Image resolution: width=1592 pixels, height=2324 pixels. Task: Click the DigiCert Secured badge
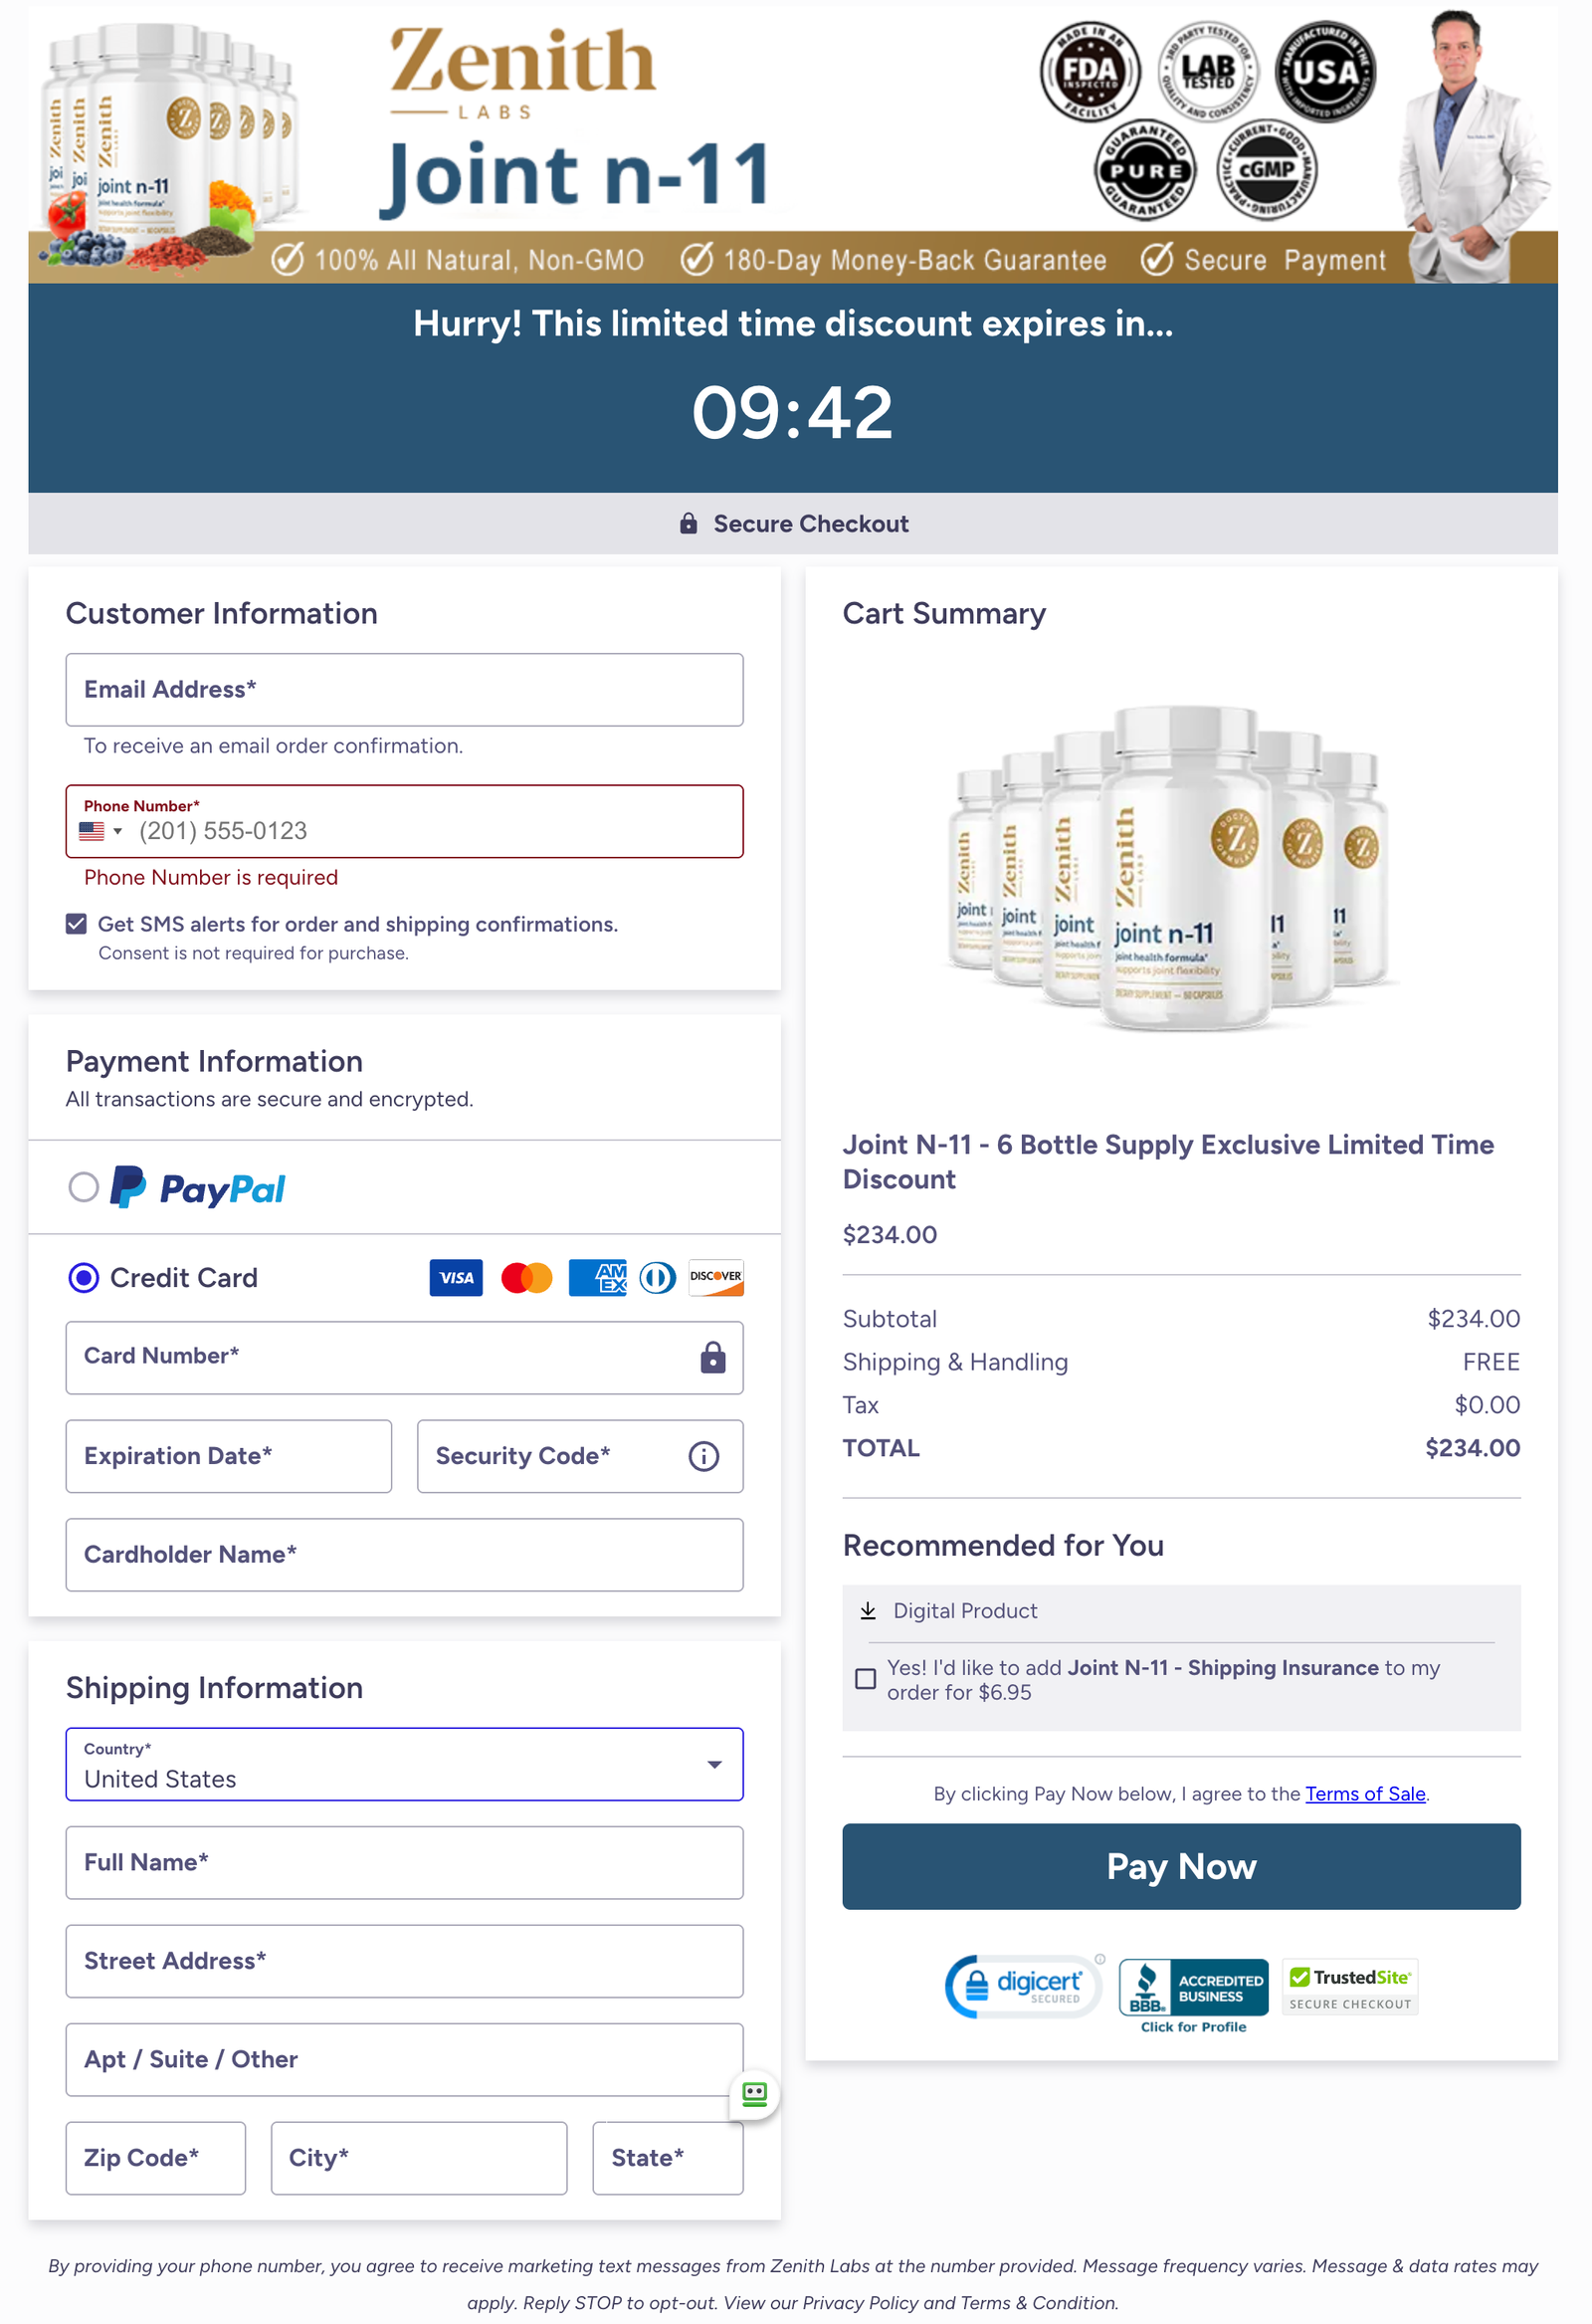click(1022, 1986)
